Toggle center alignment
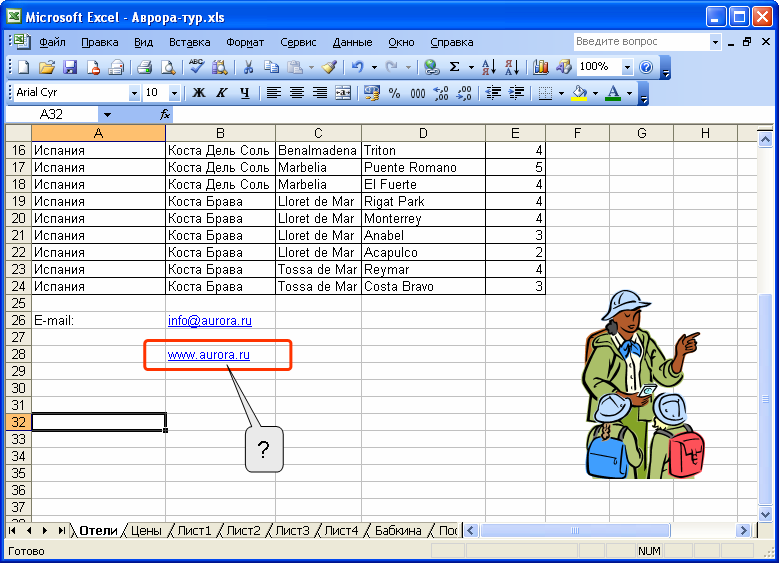 pyautogui.click(x=297, y=93)
